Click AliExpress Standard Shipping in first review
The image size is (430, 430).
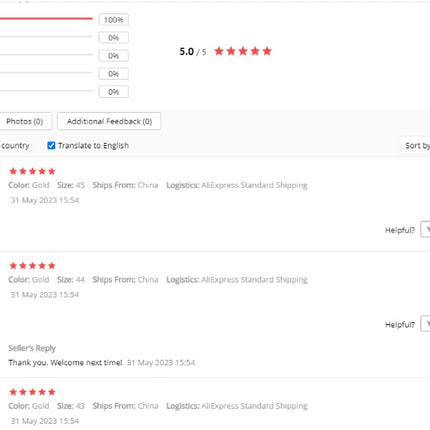[x=254, y=185]
